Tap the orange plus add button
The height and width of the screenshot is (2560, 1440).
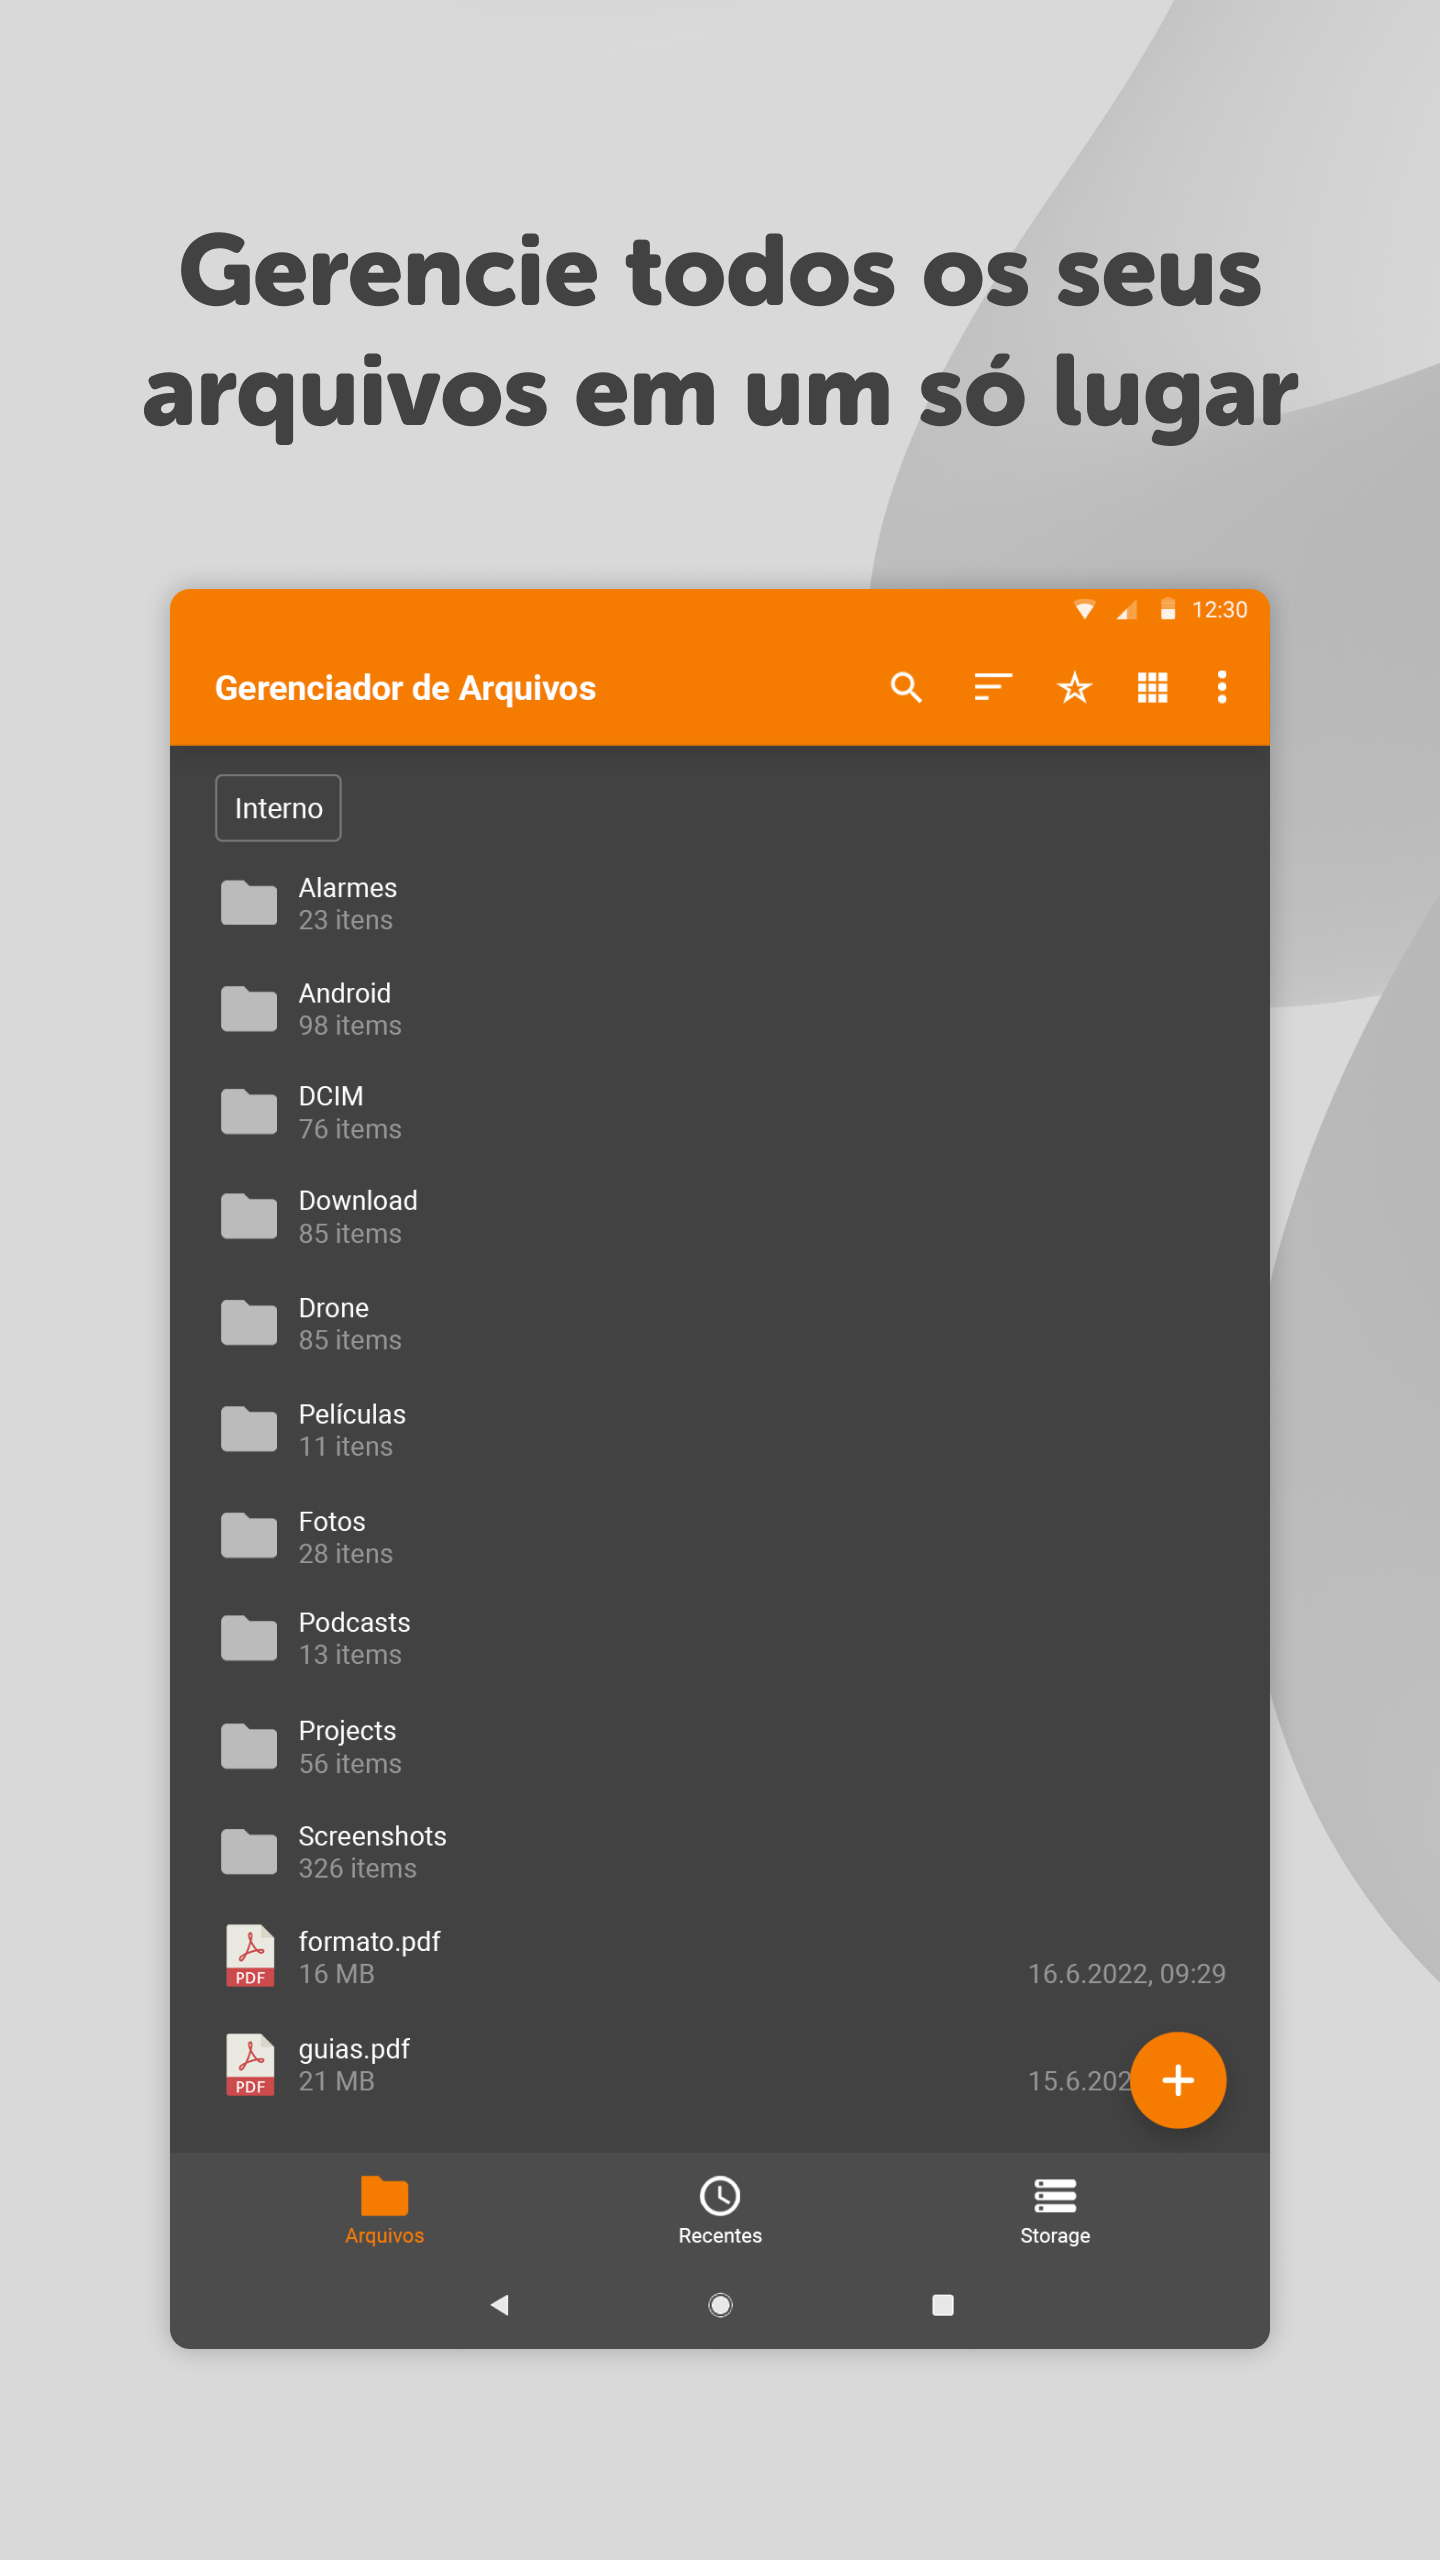(1178, 2080)
